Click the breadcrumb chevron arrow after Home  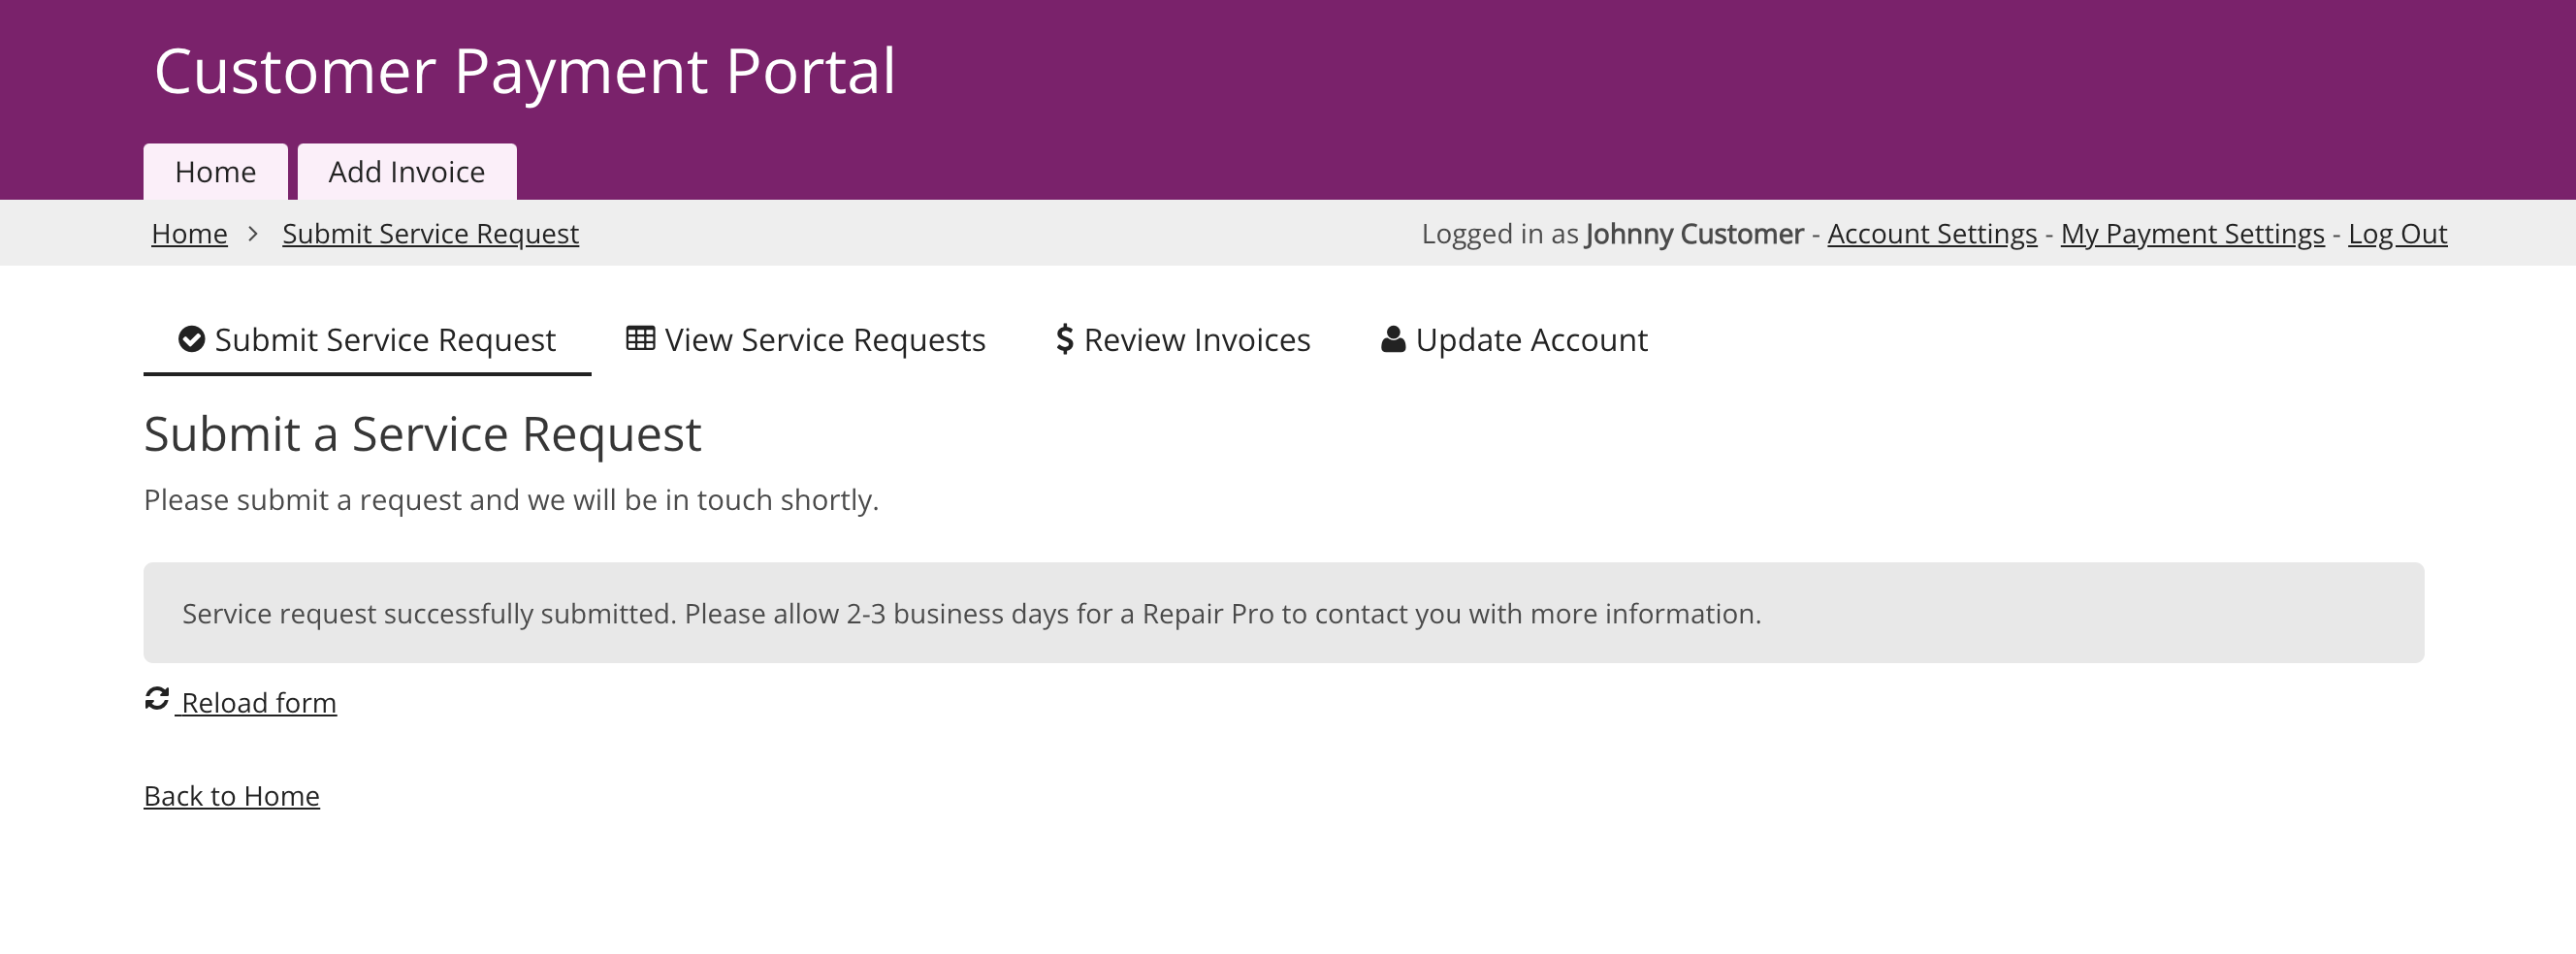(x=253, y=233)
